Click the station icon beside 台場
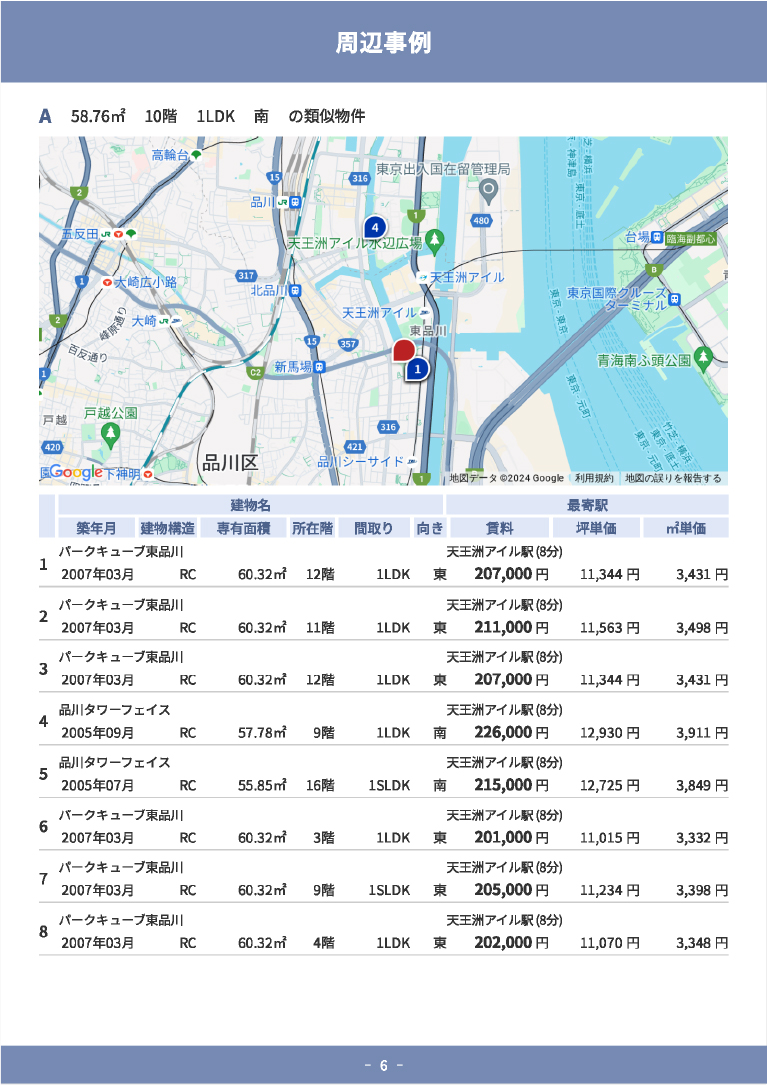767x1085 pixels. pyautogui.click(x=657, y=237)
